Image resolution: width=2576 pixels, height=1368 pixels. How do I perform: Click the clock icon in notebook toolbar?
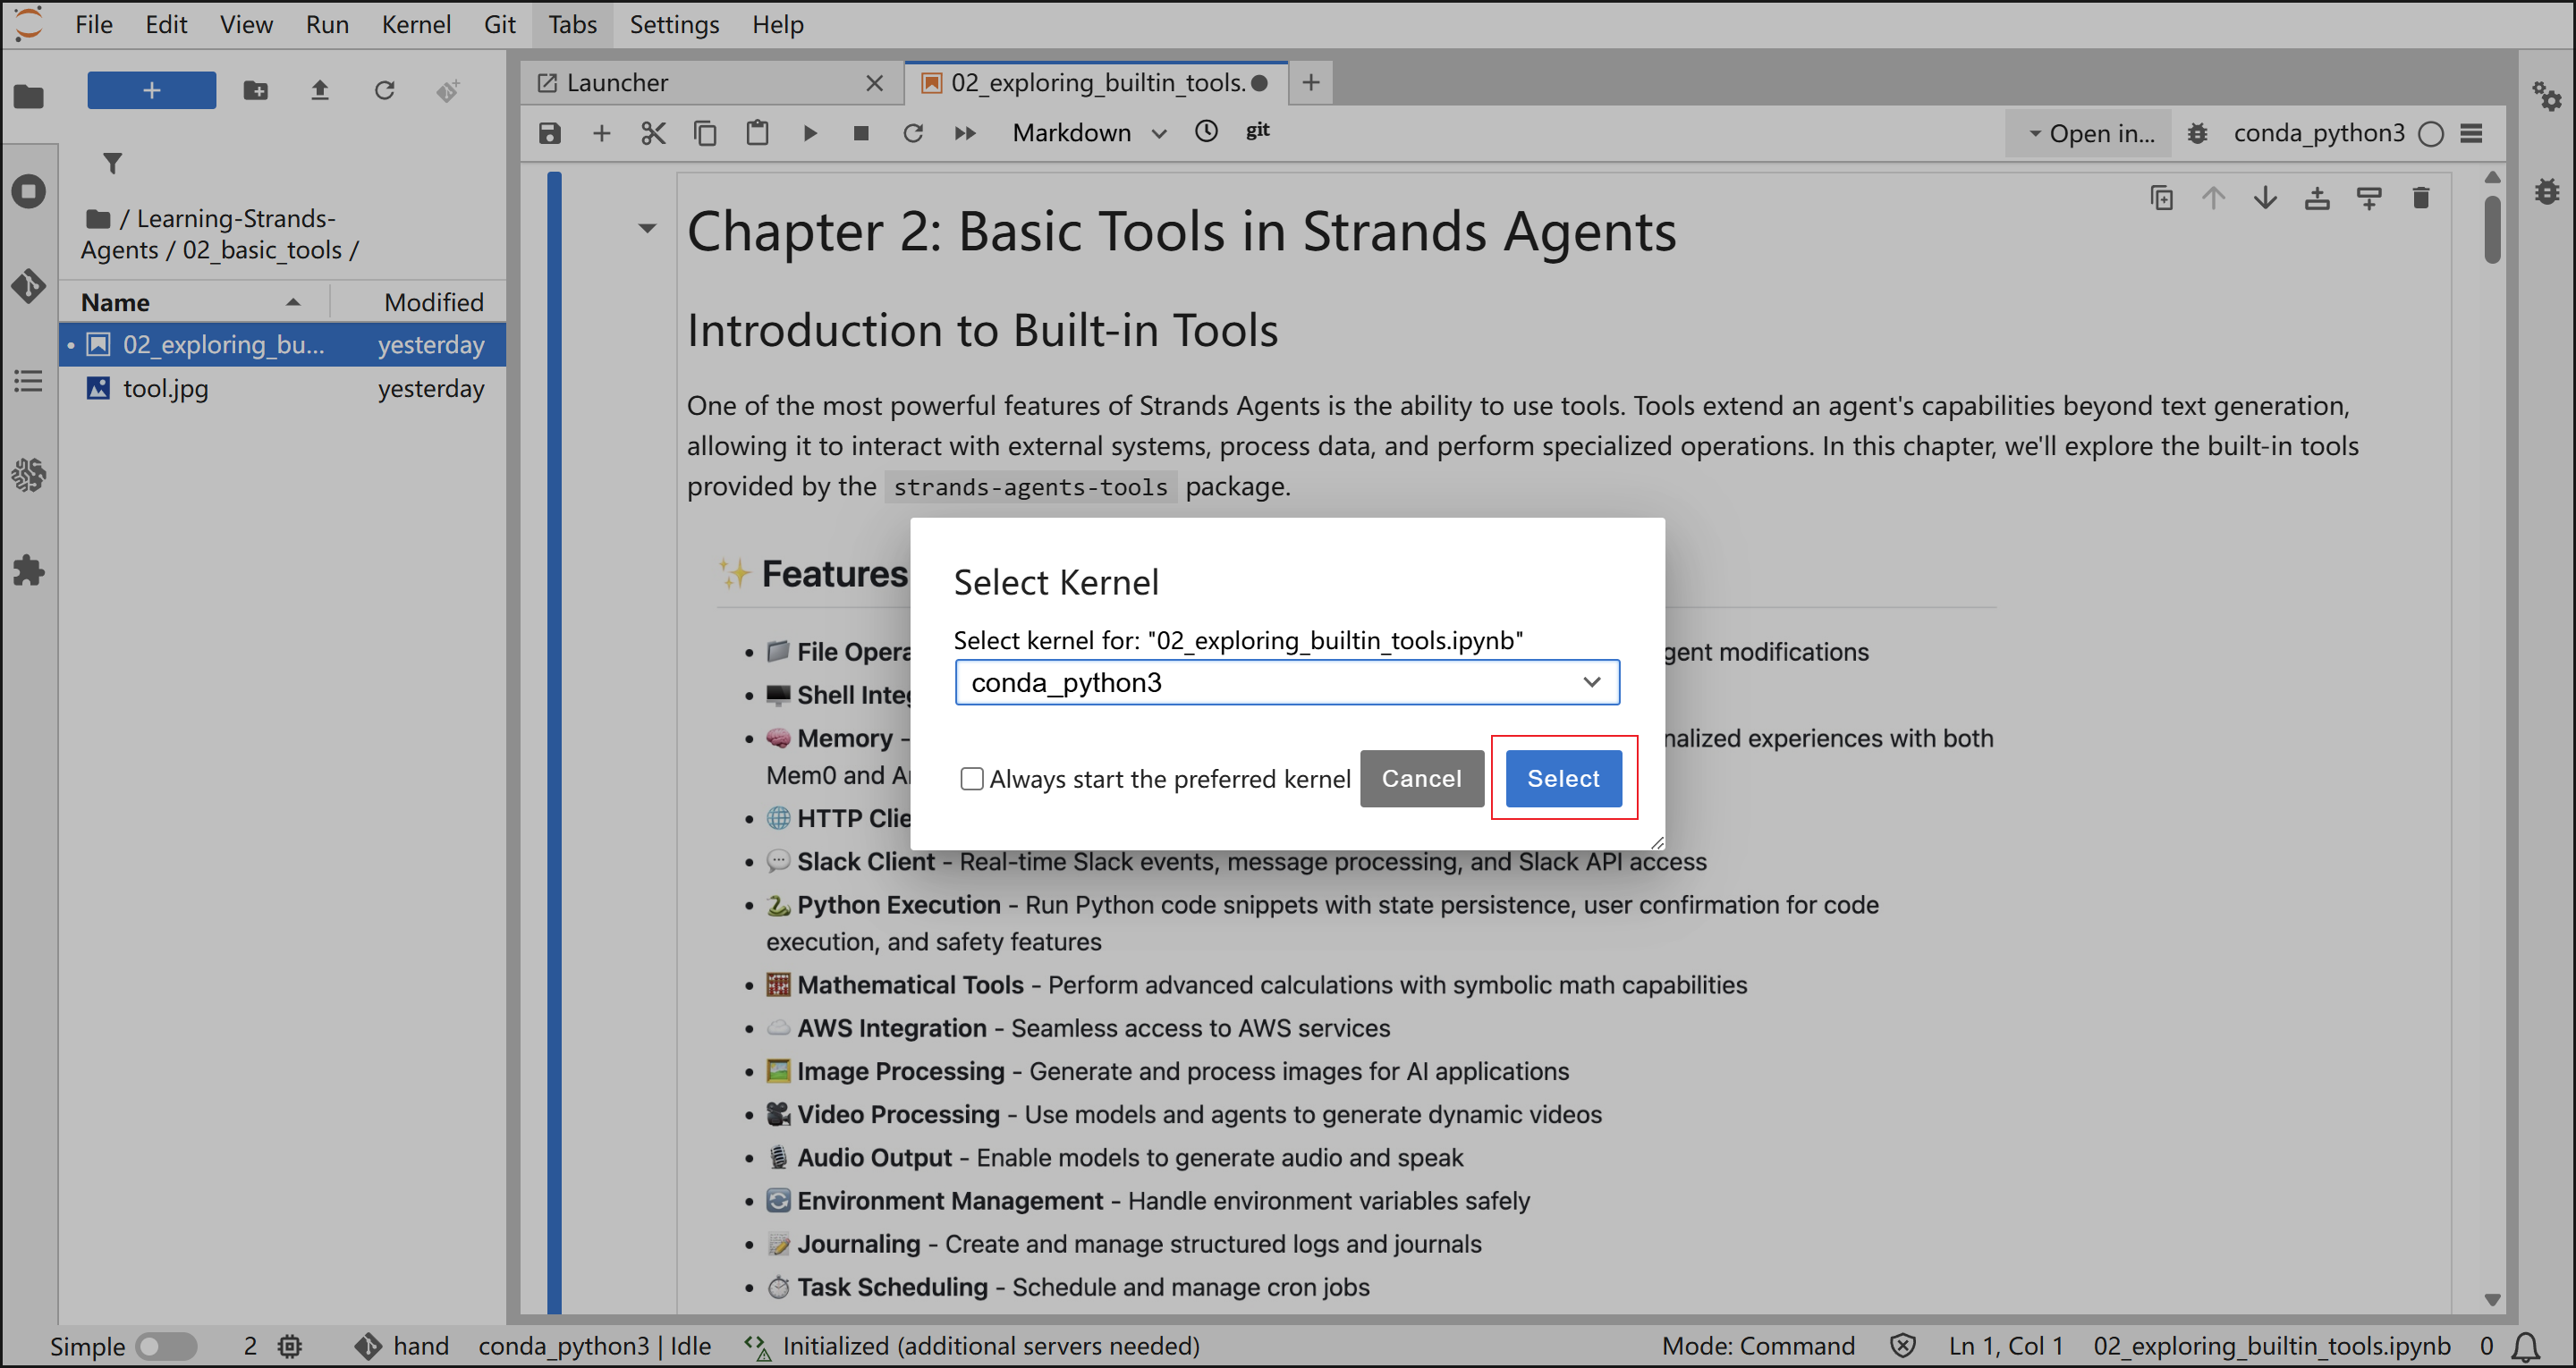tap(1206, 131)
